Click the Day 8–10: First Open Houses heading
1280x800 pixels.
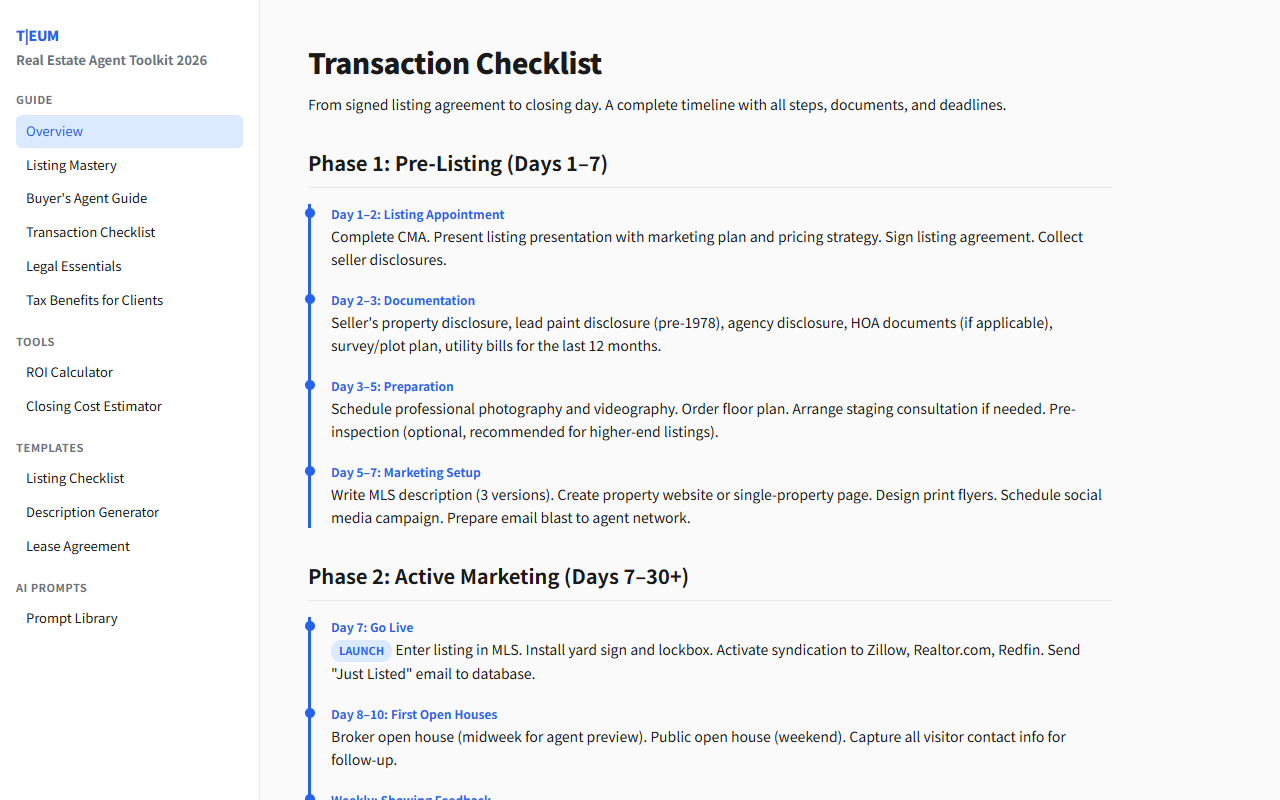click(414, 714)
